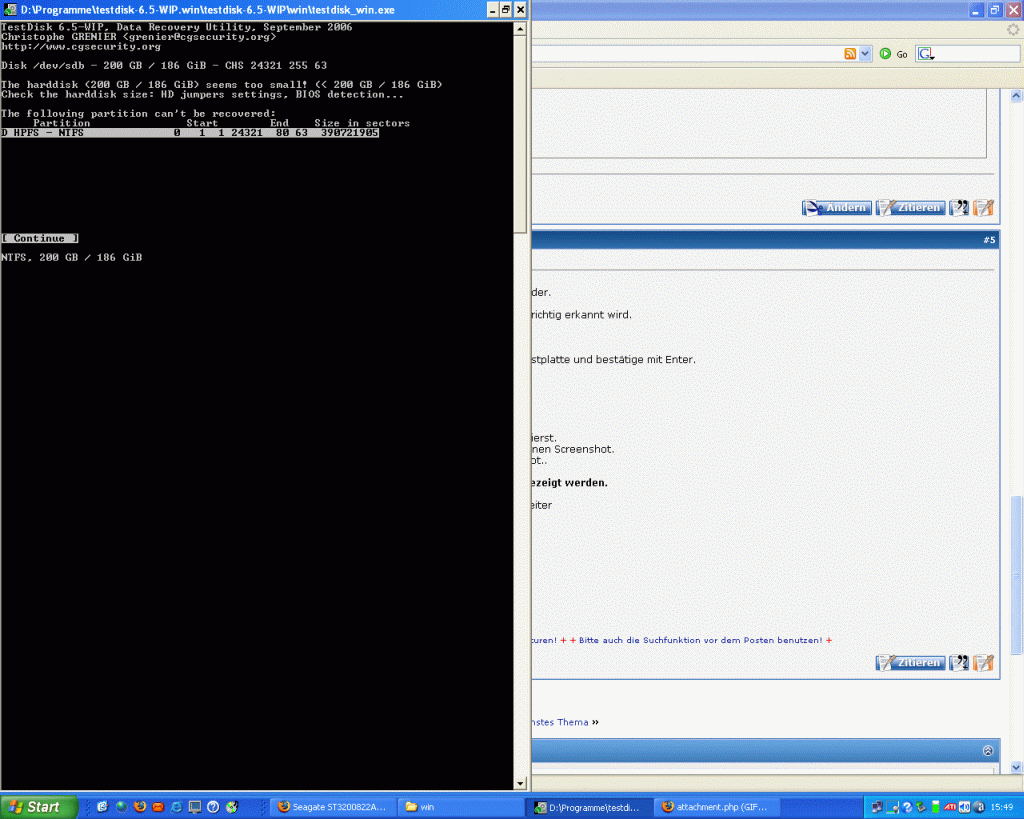The image size is (1024, 819).
Task: Click the RSS feed icon in address bar
Action: 850,54
